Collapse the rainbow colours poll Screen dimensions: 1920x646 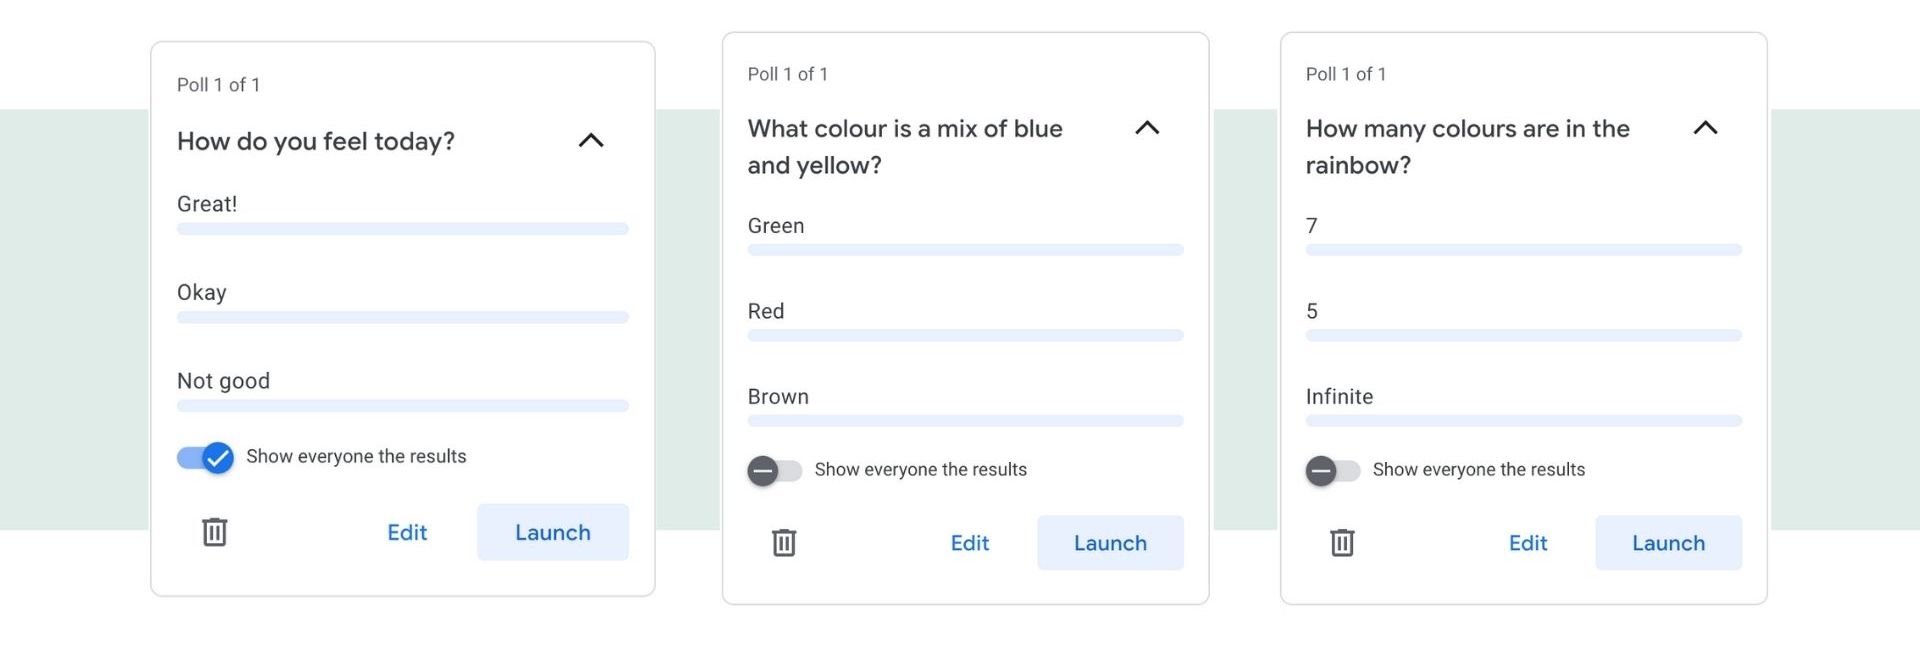(x=1705, y=128)
